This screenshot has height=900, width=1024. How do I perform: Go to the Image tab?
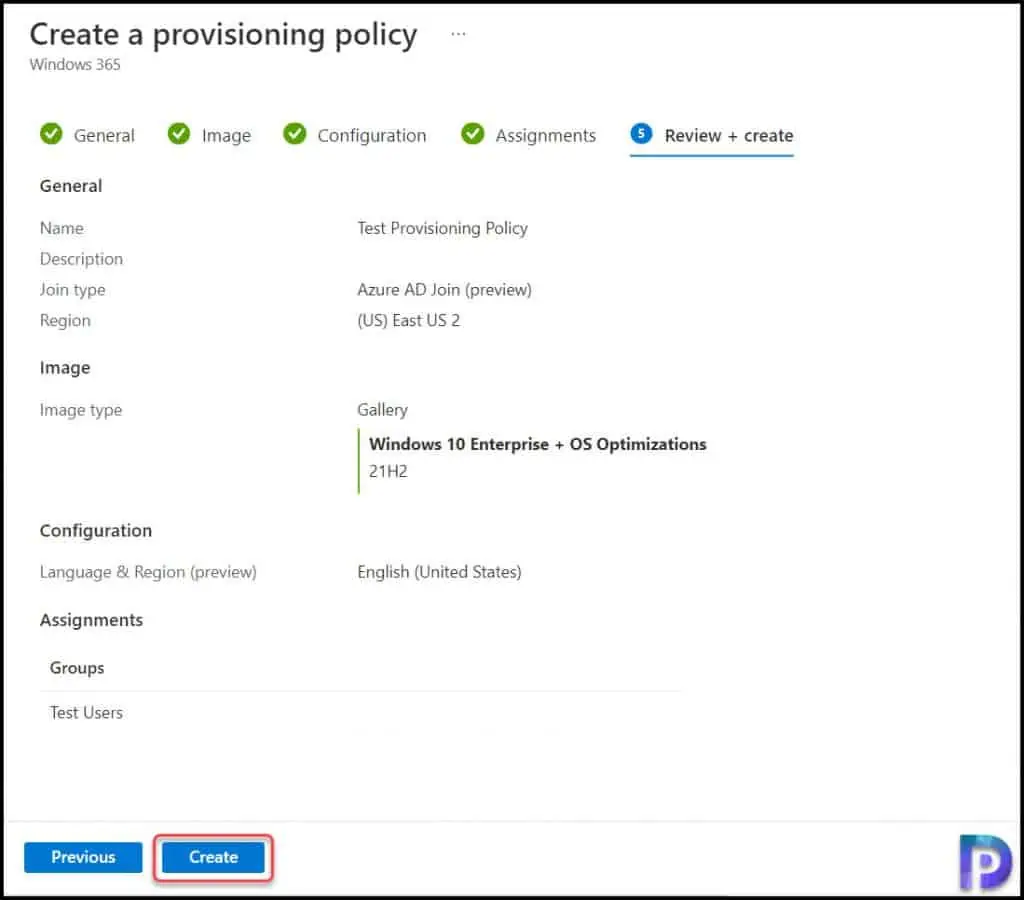tap(226, 135)
